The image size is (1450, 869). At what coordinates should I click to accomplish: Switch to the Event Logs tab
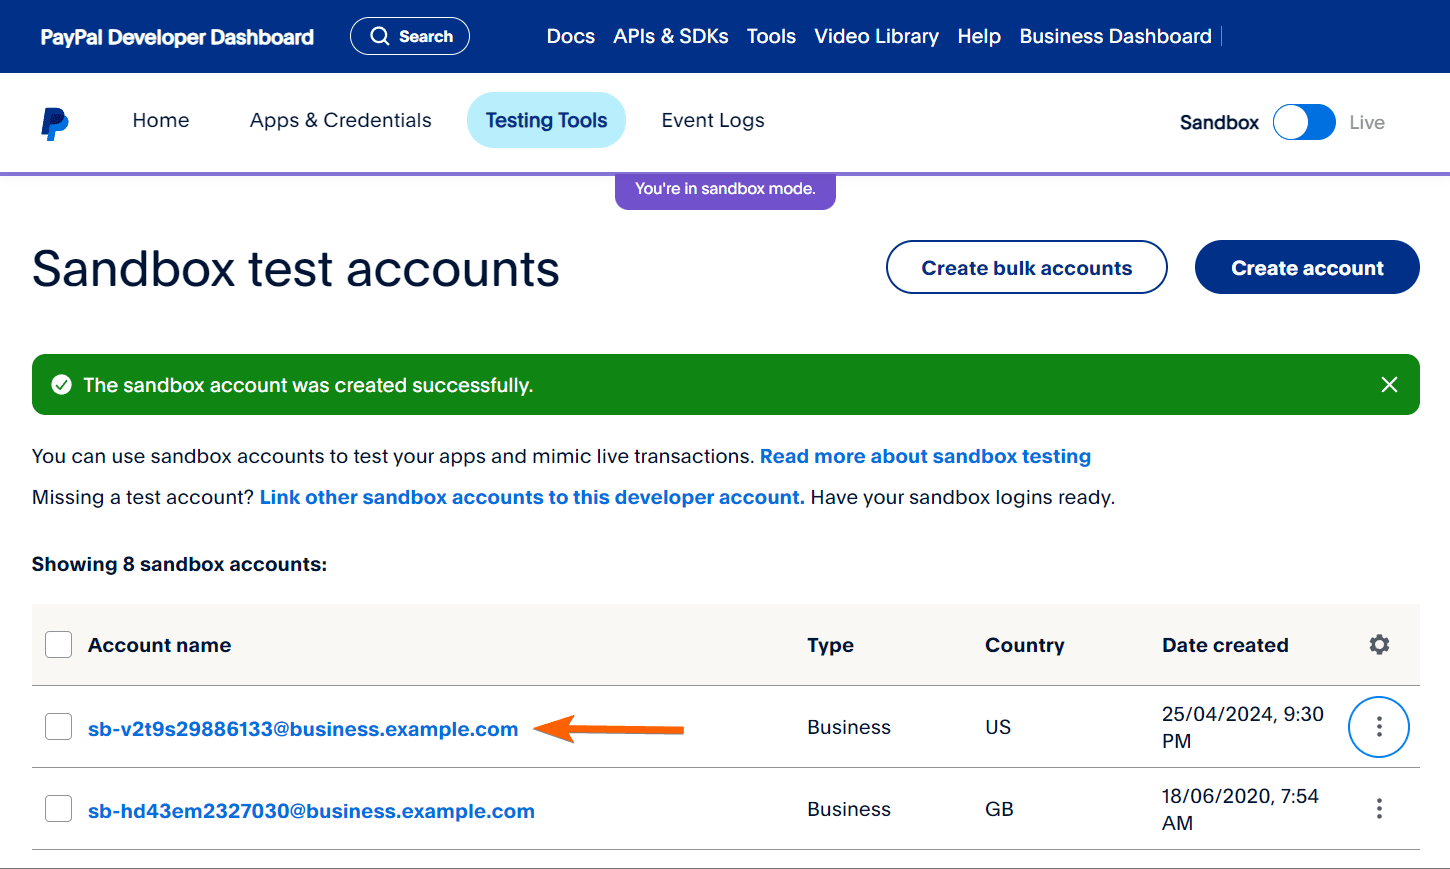(713, 121)
